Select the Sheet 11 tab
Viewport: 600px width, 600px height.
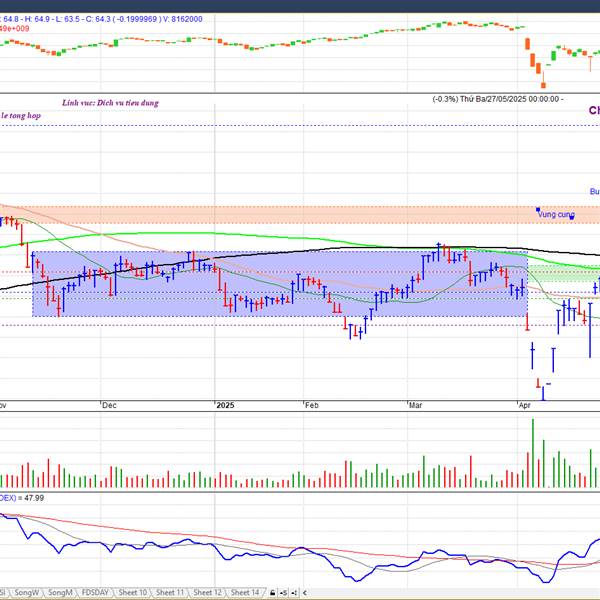[170, 592]
